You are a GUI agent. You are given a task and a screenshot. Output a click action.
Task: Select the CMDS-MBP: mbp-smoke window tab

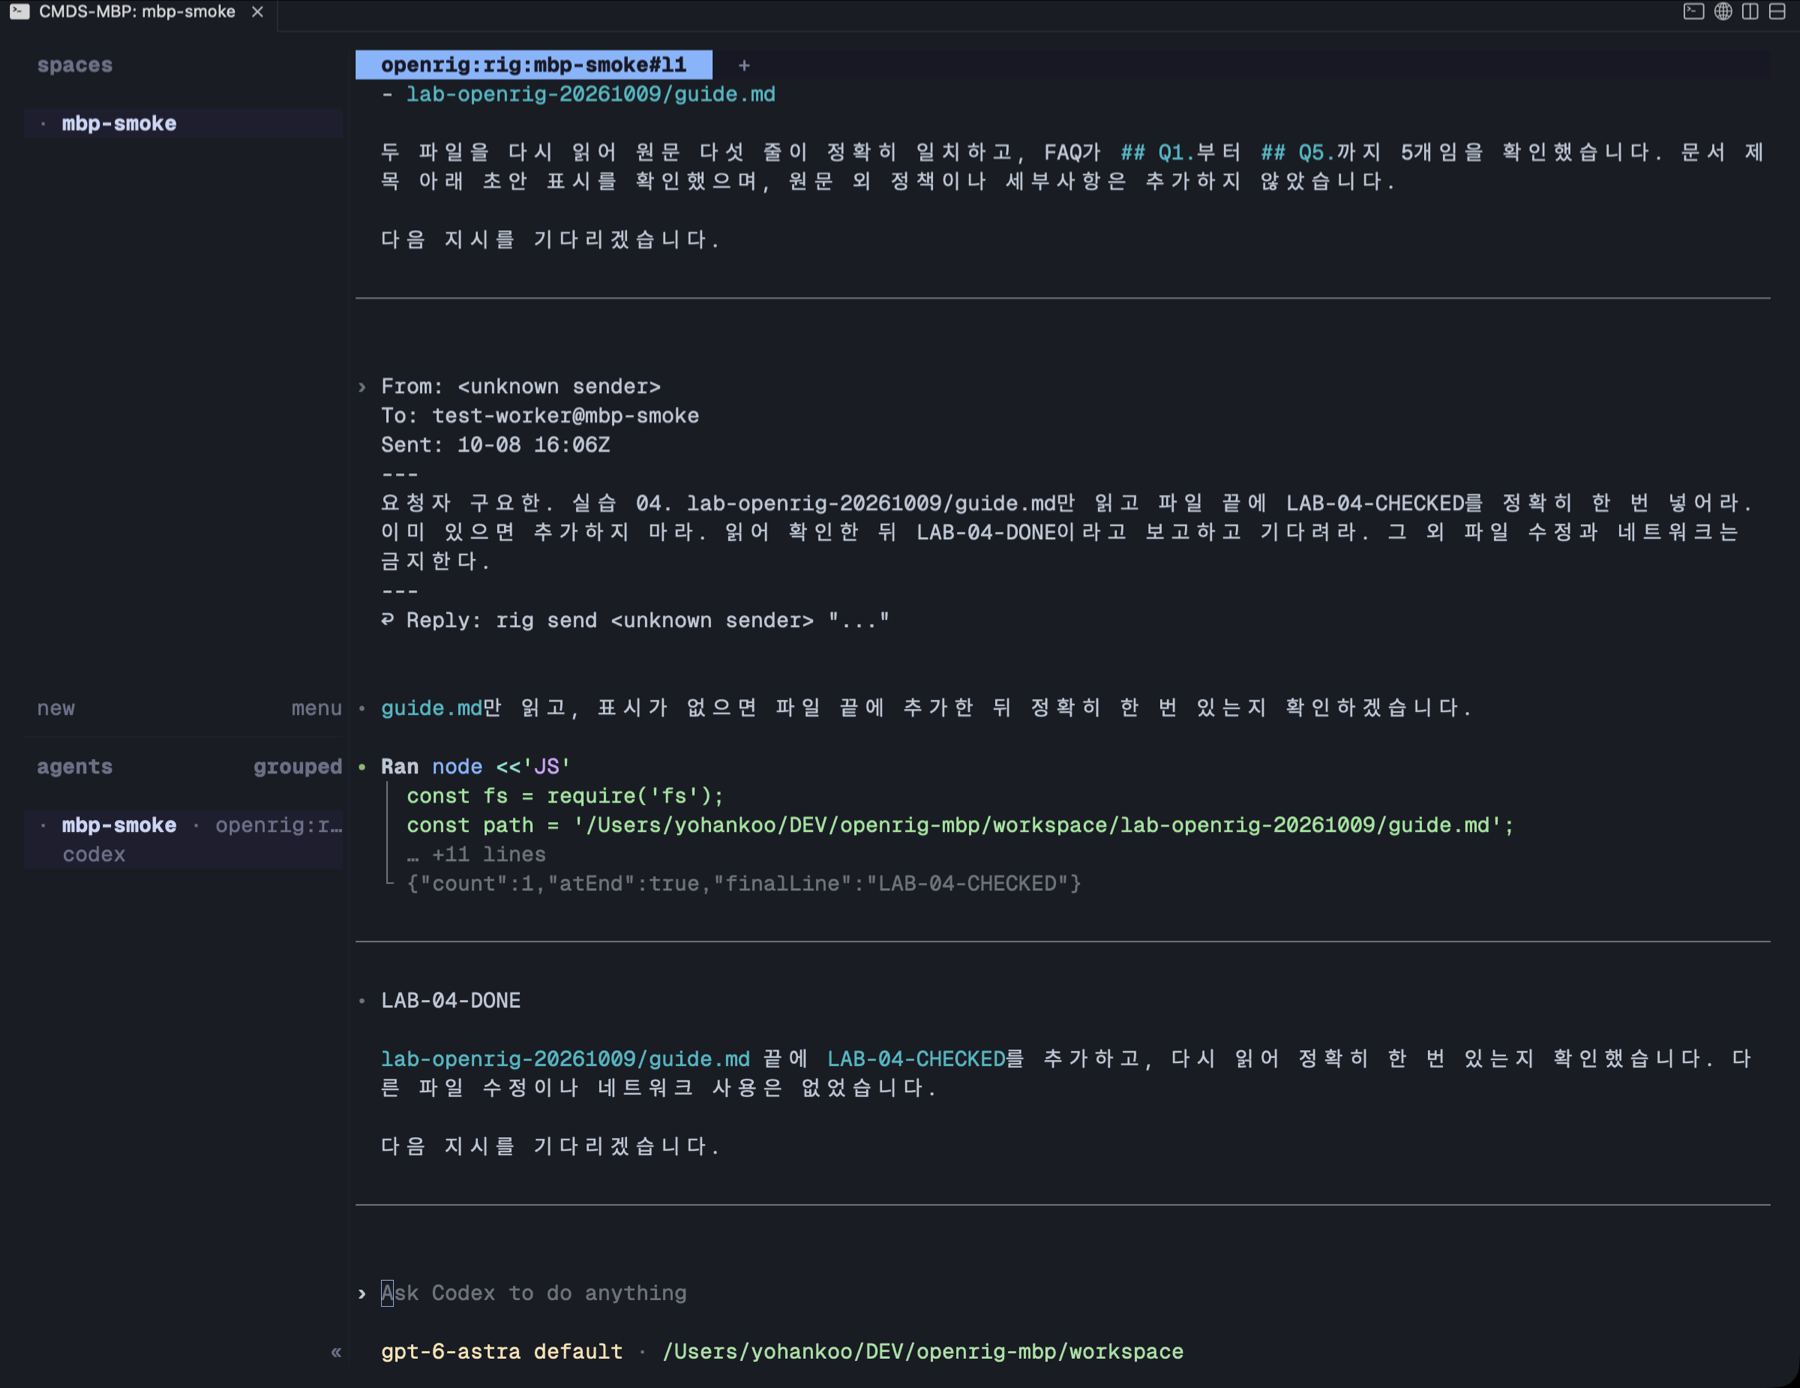tap(137, 12)
